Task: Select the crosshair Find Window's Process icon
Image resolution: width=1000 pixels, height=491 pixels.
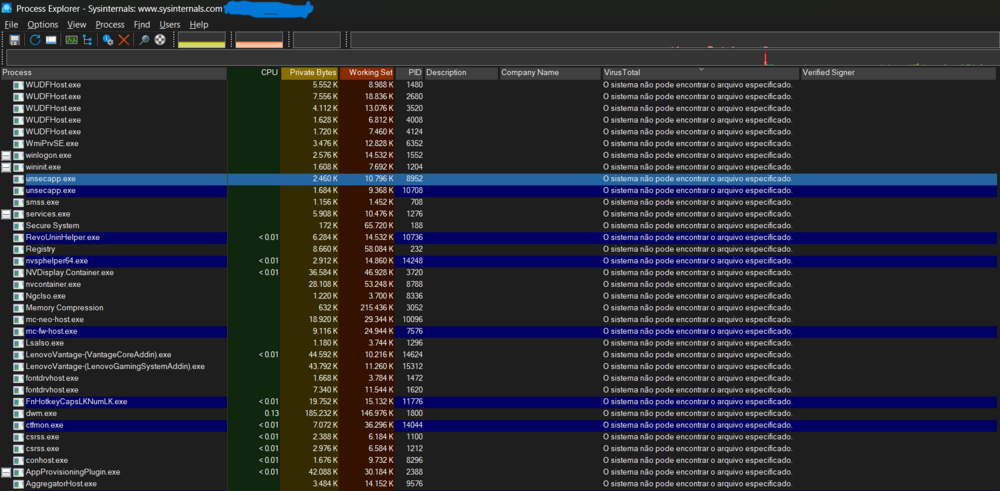Action: pos(159,40)
